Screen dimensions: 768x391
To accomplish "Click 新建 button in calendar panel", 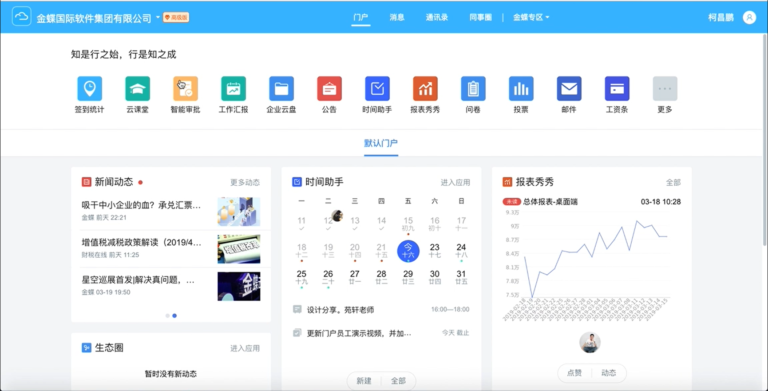I will [364, 381].
